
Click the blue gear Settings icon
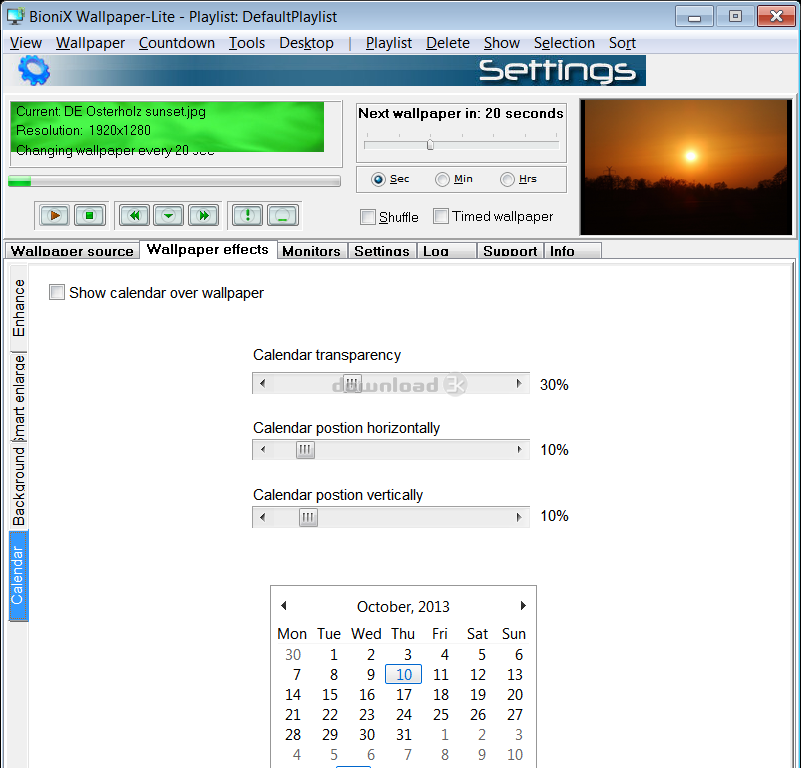point(34,71)
